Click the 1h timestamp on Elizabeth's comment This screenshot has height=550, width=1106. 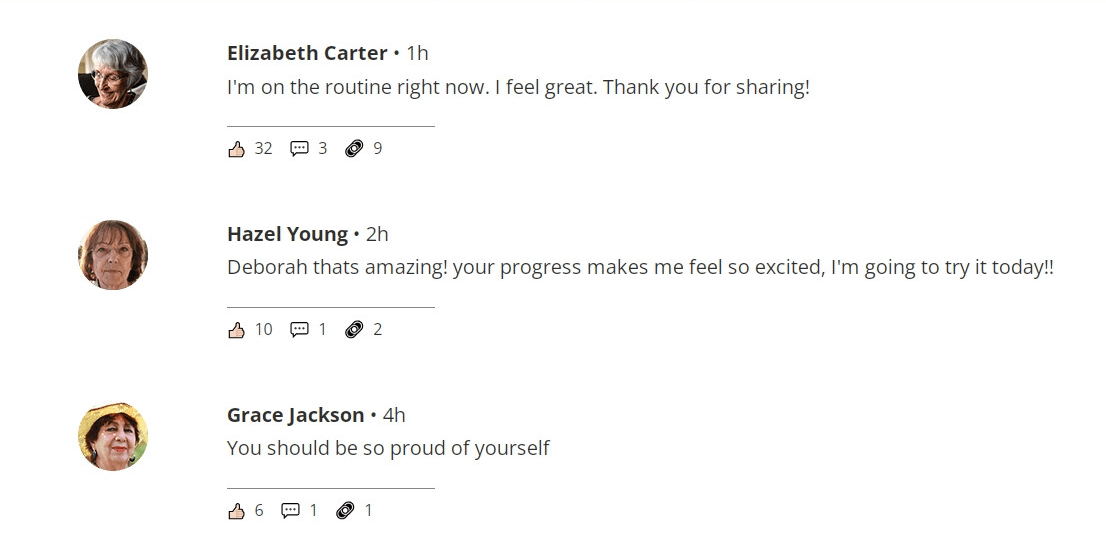417,53
